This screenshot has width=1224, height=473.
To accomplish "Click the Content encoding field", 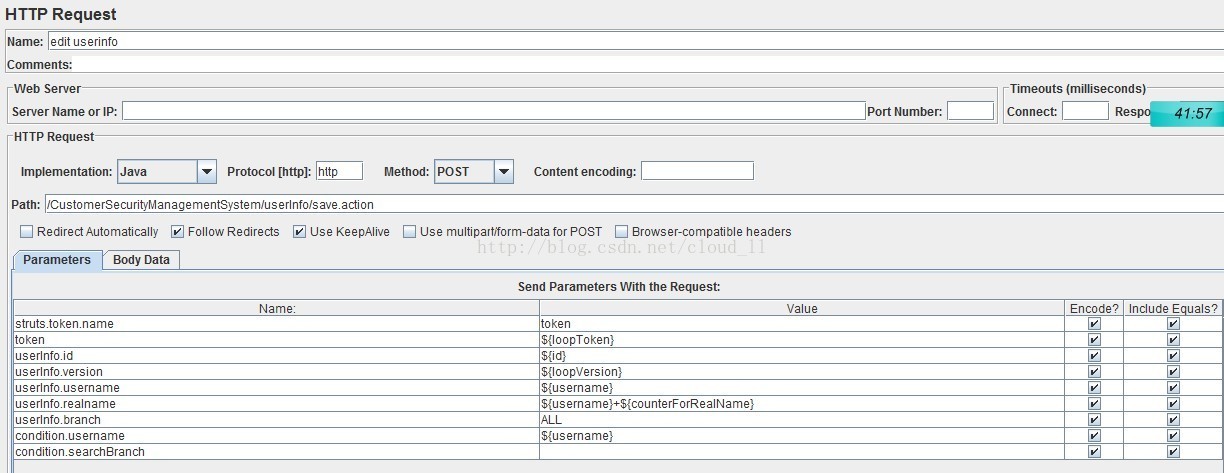I will (x=697, y=171).
